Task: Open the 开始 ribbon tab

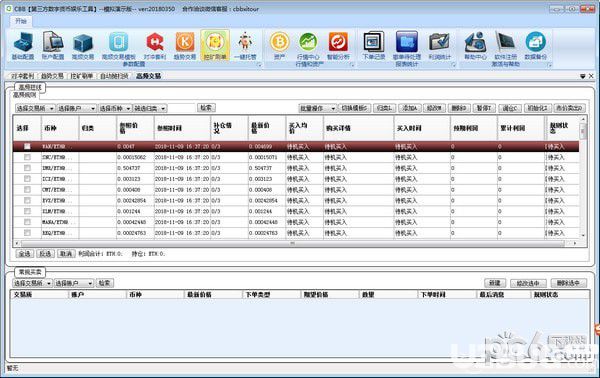Action: pos(21,21)
